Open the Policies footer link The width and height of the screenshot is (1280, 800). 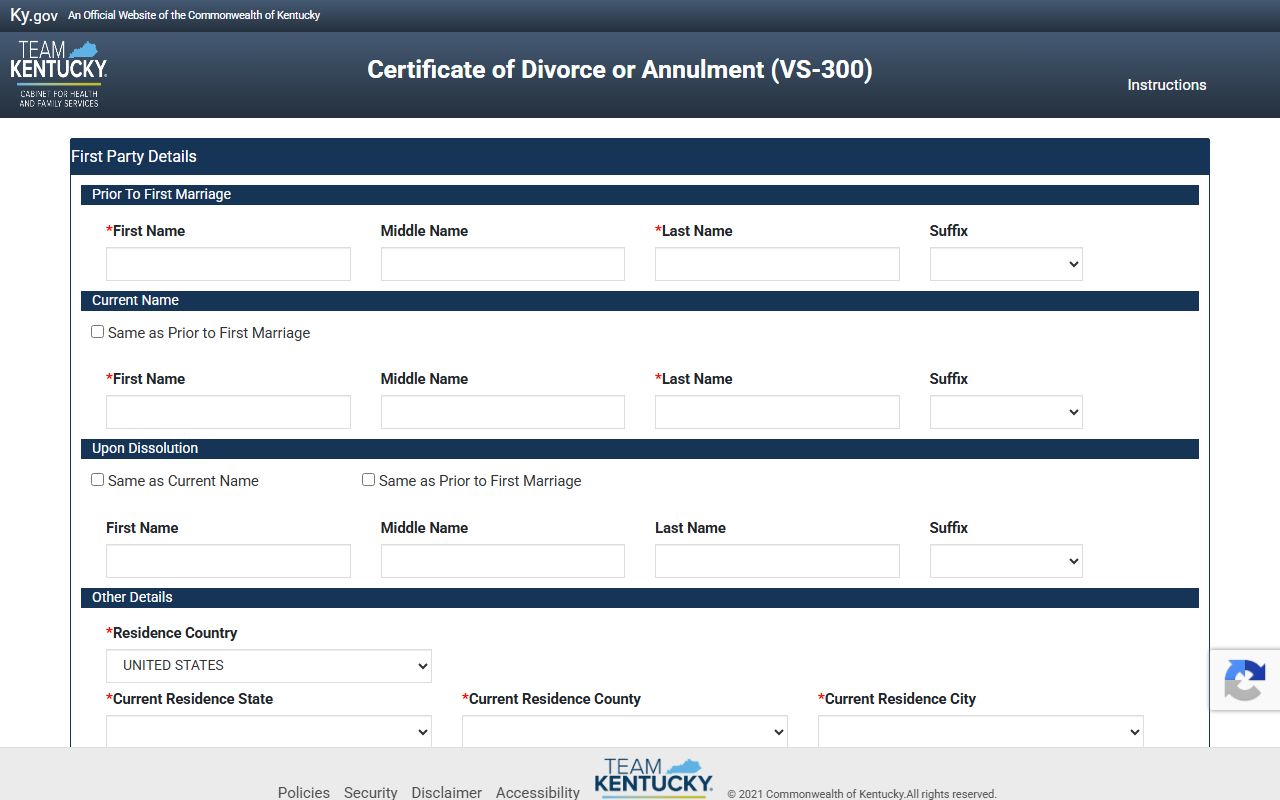pos(304,792)
